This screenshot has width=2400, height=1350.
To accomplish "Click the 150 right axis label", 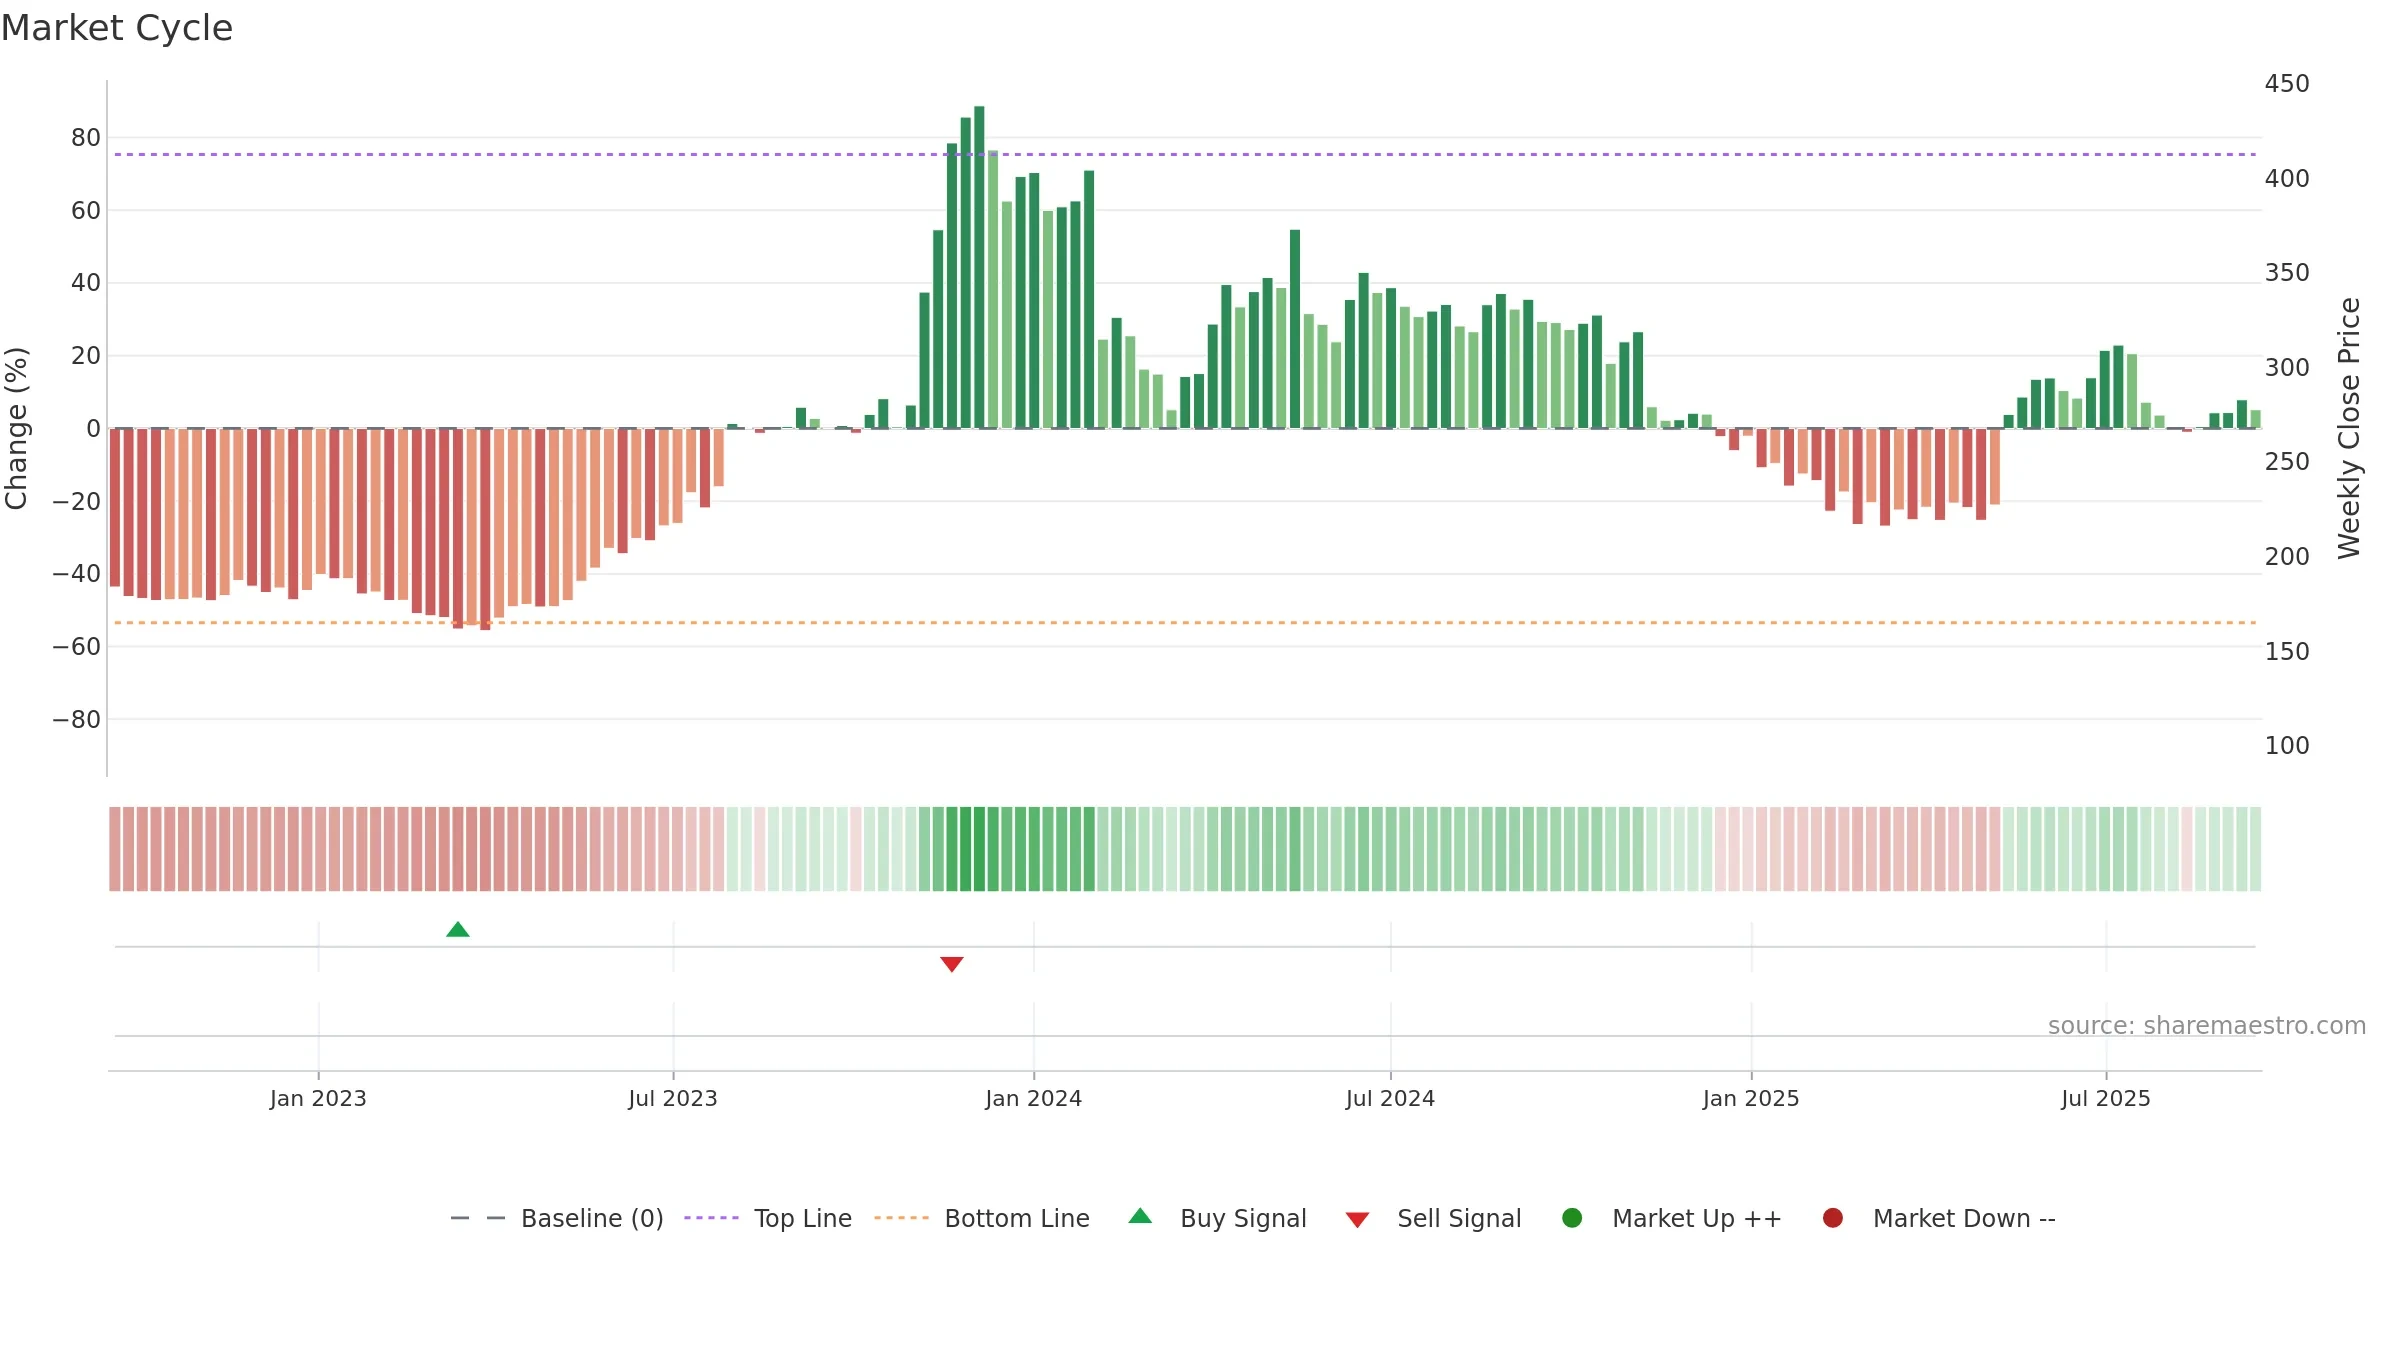I will coord(2287,652).
